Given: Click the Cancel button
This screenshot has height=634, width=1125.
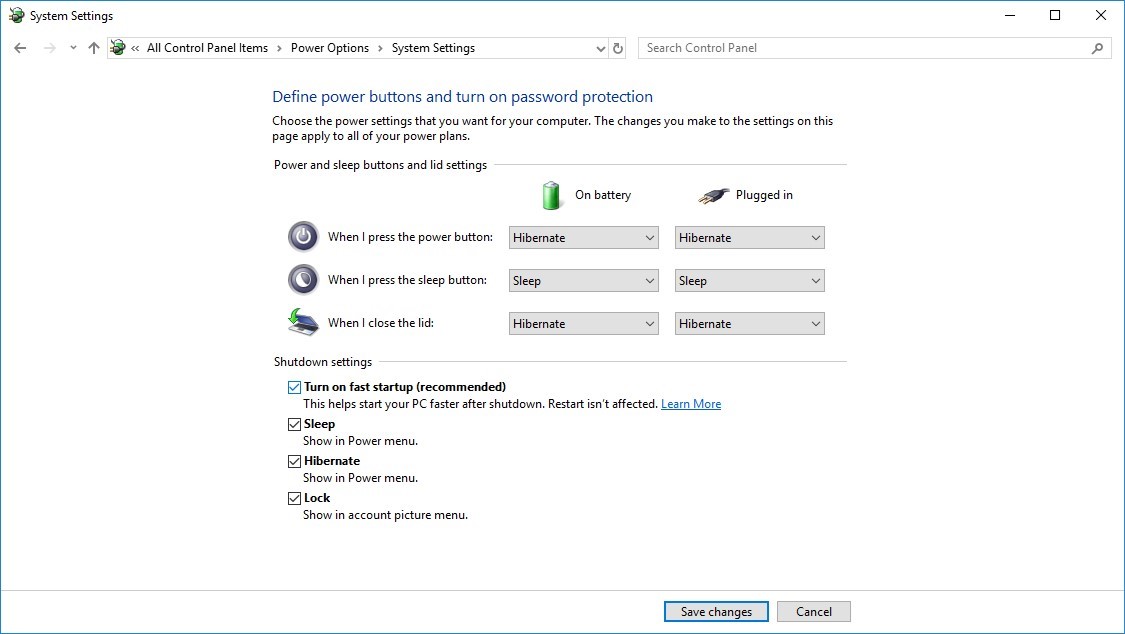Looking at the screenshot, I should [x=814, y=612].
